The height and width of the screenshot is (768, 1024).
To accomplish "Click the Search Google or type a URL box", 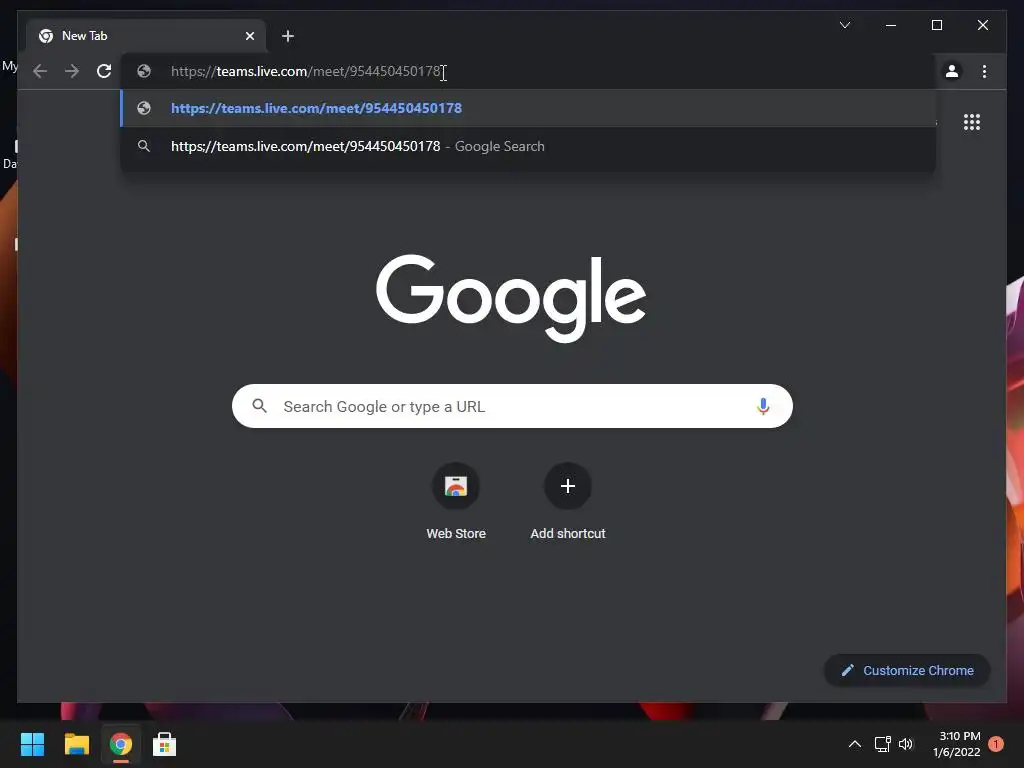I will [x=512, y=406].
